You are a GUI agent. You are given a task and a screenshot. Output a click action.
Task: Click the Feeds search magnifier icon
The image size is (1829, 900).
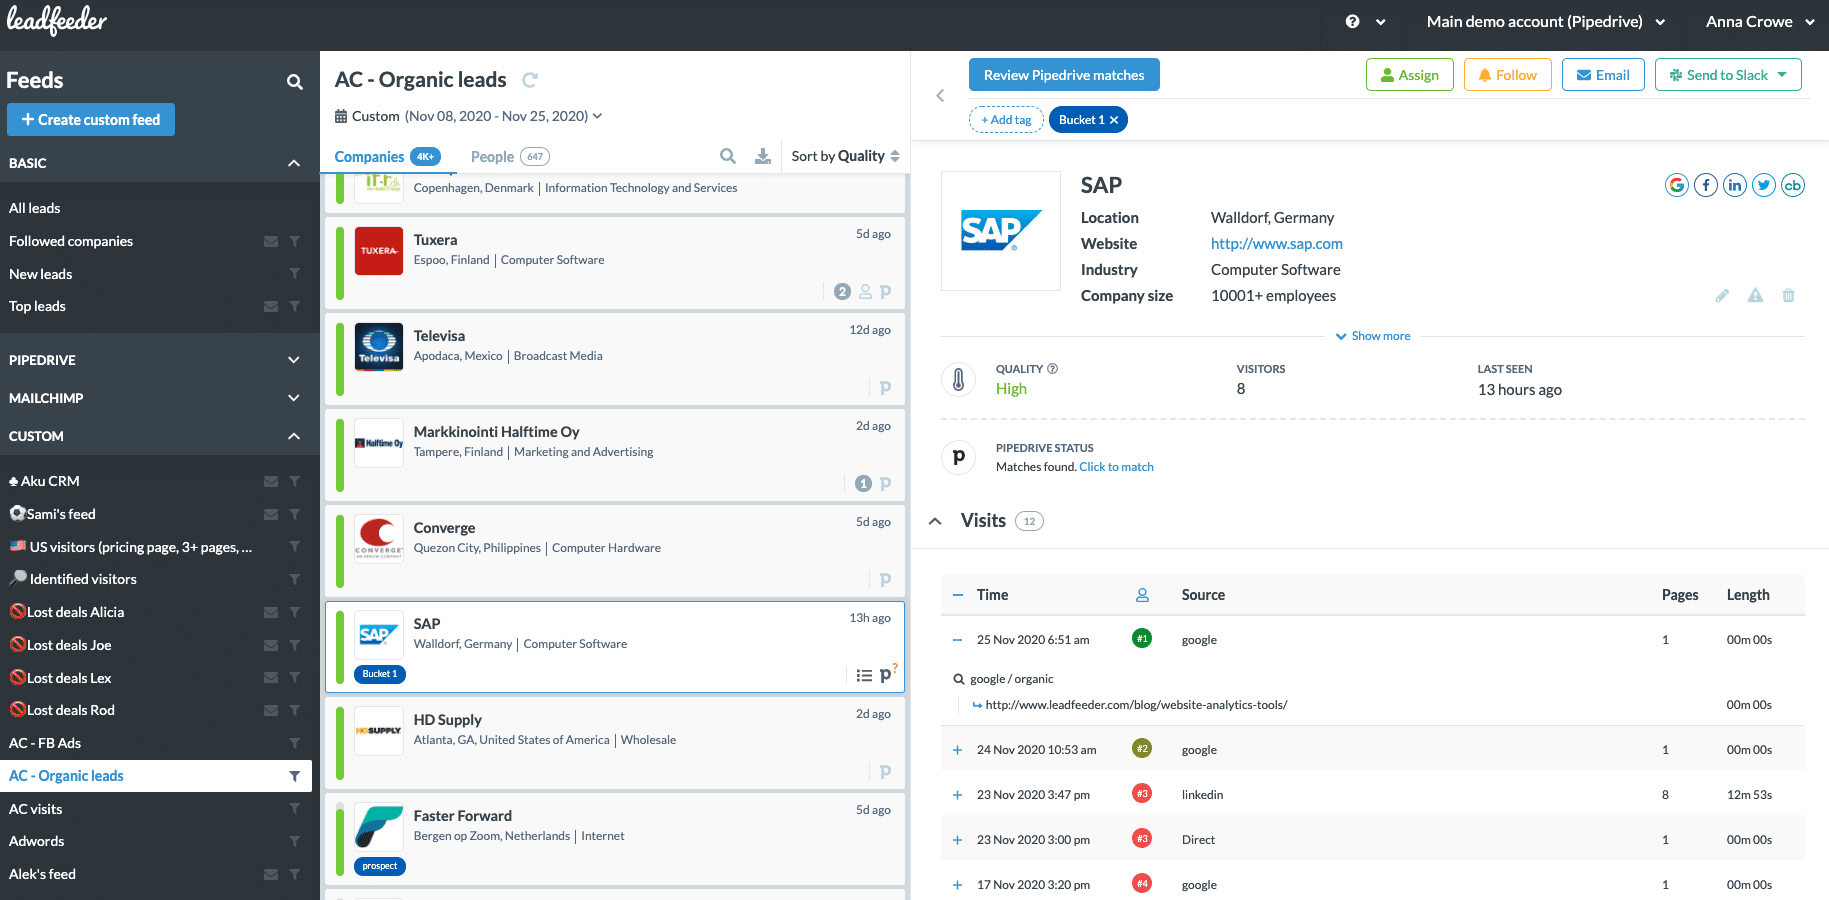click(x=294, y=82)
